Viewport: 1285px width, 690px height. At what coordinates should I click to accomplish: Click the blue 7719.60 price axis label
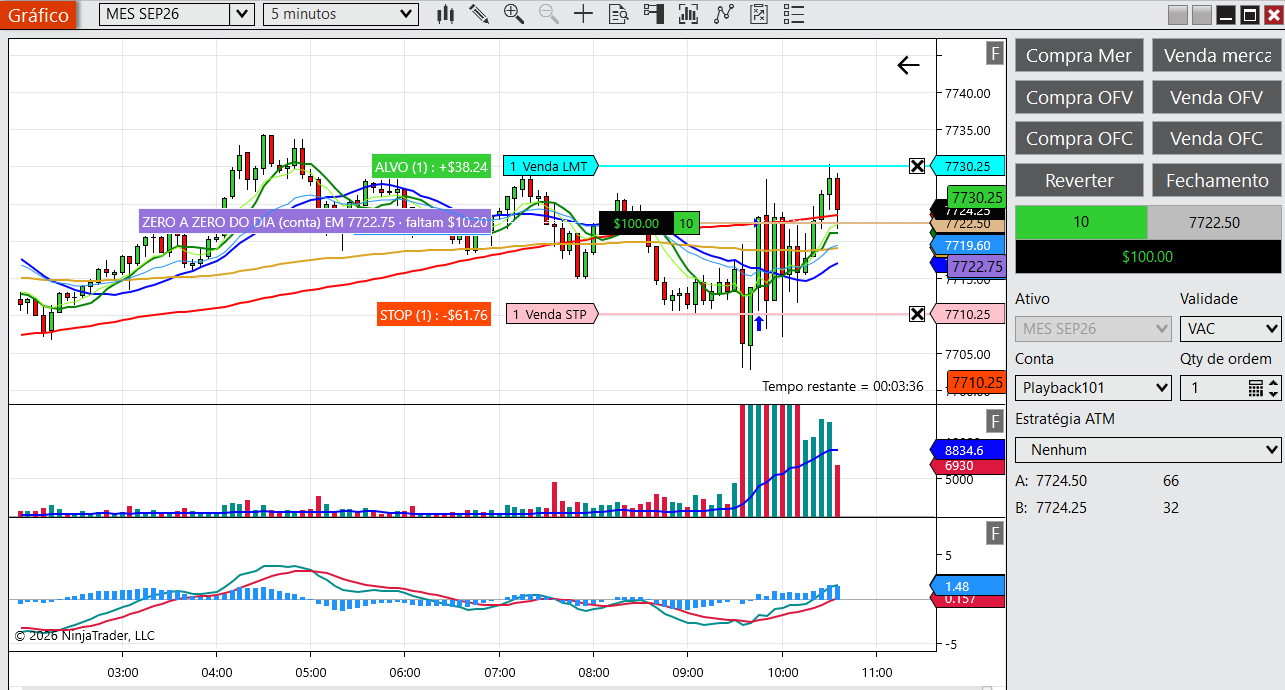(967, 245)
